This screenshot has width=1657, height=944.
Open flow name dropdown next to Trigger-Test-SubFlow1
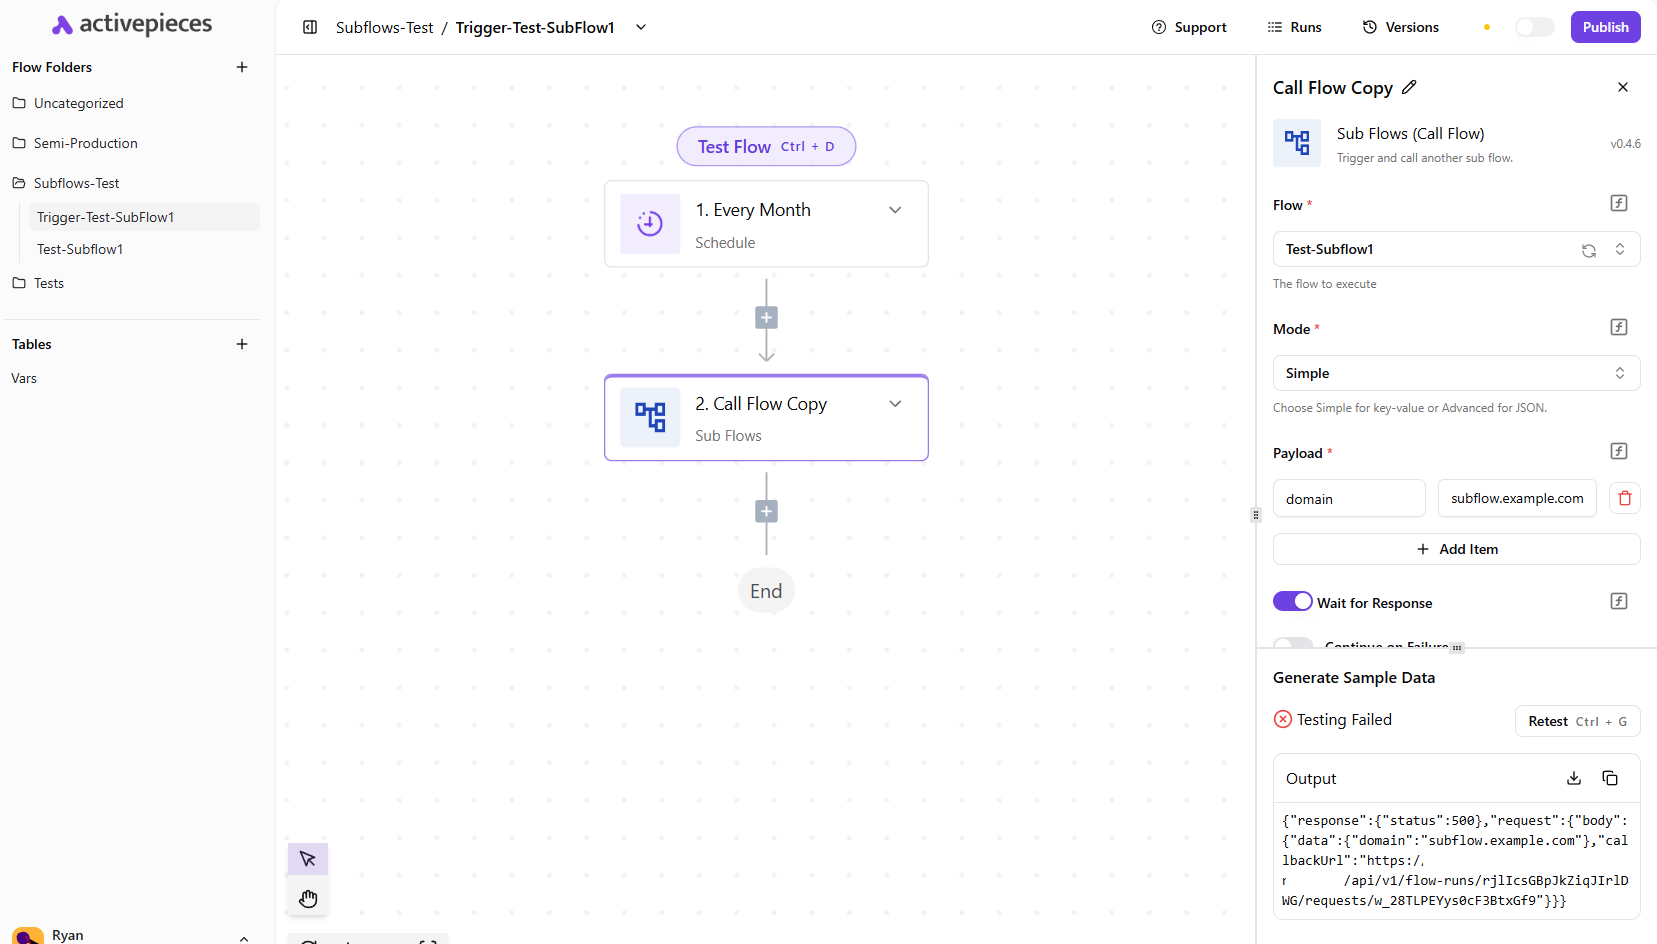(x=641, y=27)
